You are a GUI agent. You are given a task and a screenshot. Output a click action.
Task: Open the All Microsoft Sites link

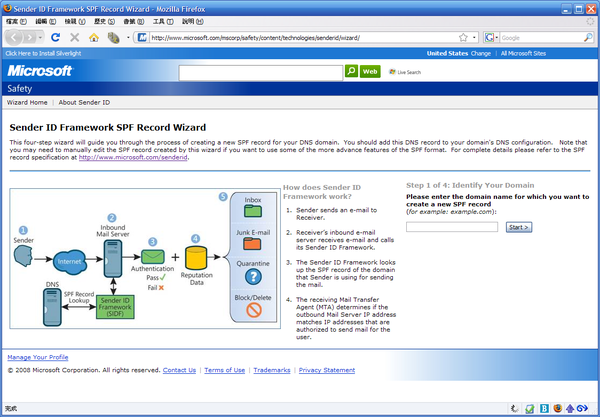pos(523,54)
